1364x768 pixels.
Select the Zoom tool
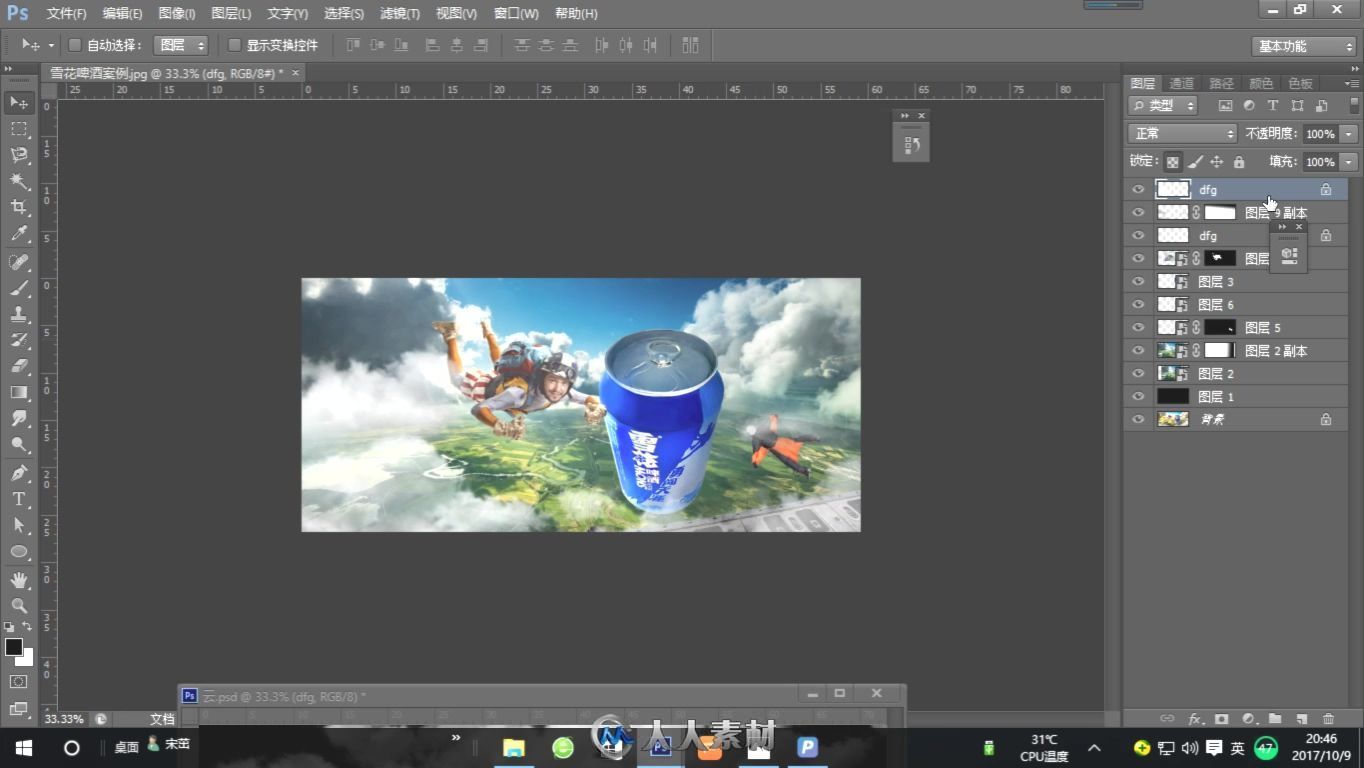(x=19, y=606)
